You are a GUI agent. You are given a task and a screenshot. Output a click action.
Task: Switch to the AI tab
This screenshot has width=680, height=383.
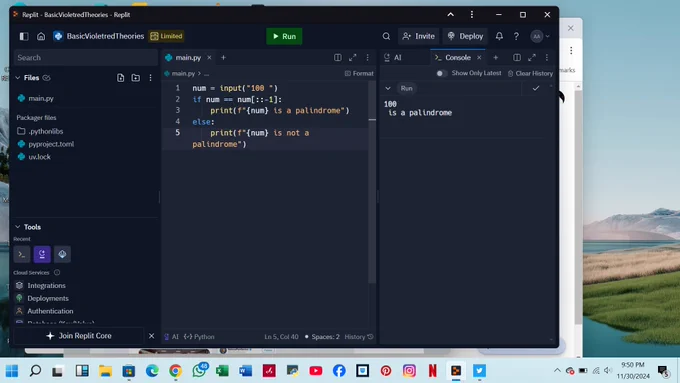pyautogui.click(x=393, y=58)
